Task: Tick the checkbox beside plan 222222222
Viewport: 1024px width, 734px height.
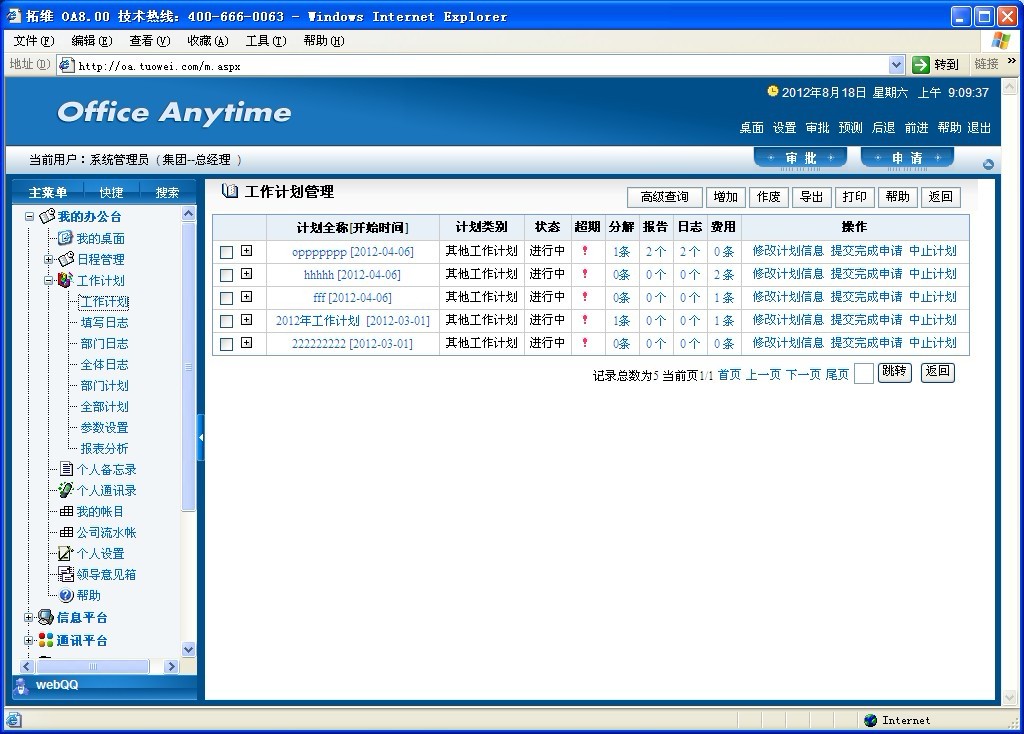Action: tap(226, 344)
